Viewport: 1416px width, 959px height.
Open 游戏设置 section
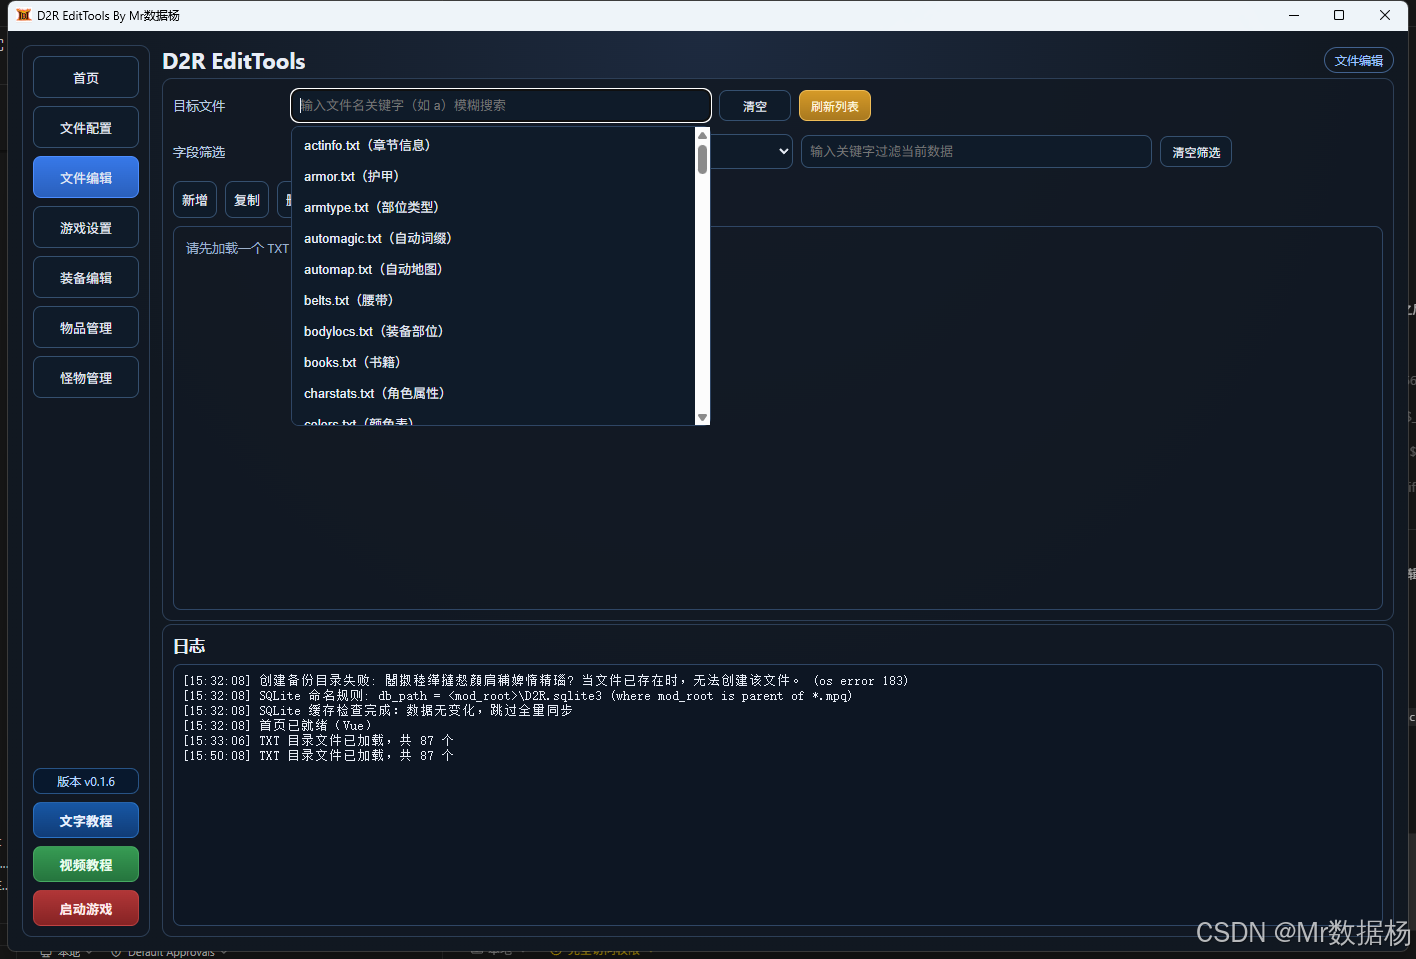pos(86,228)
